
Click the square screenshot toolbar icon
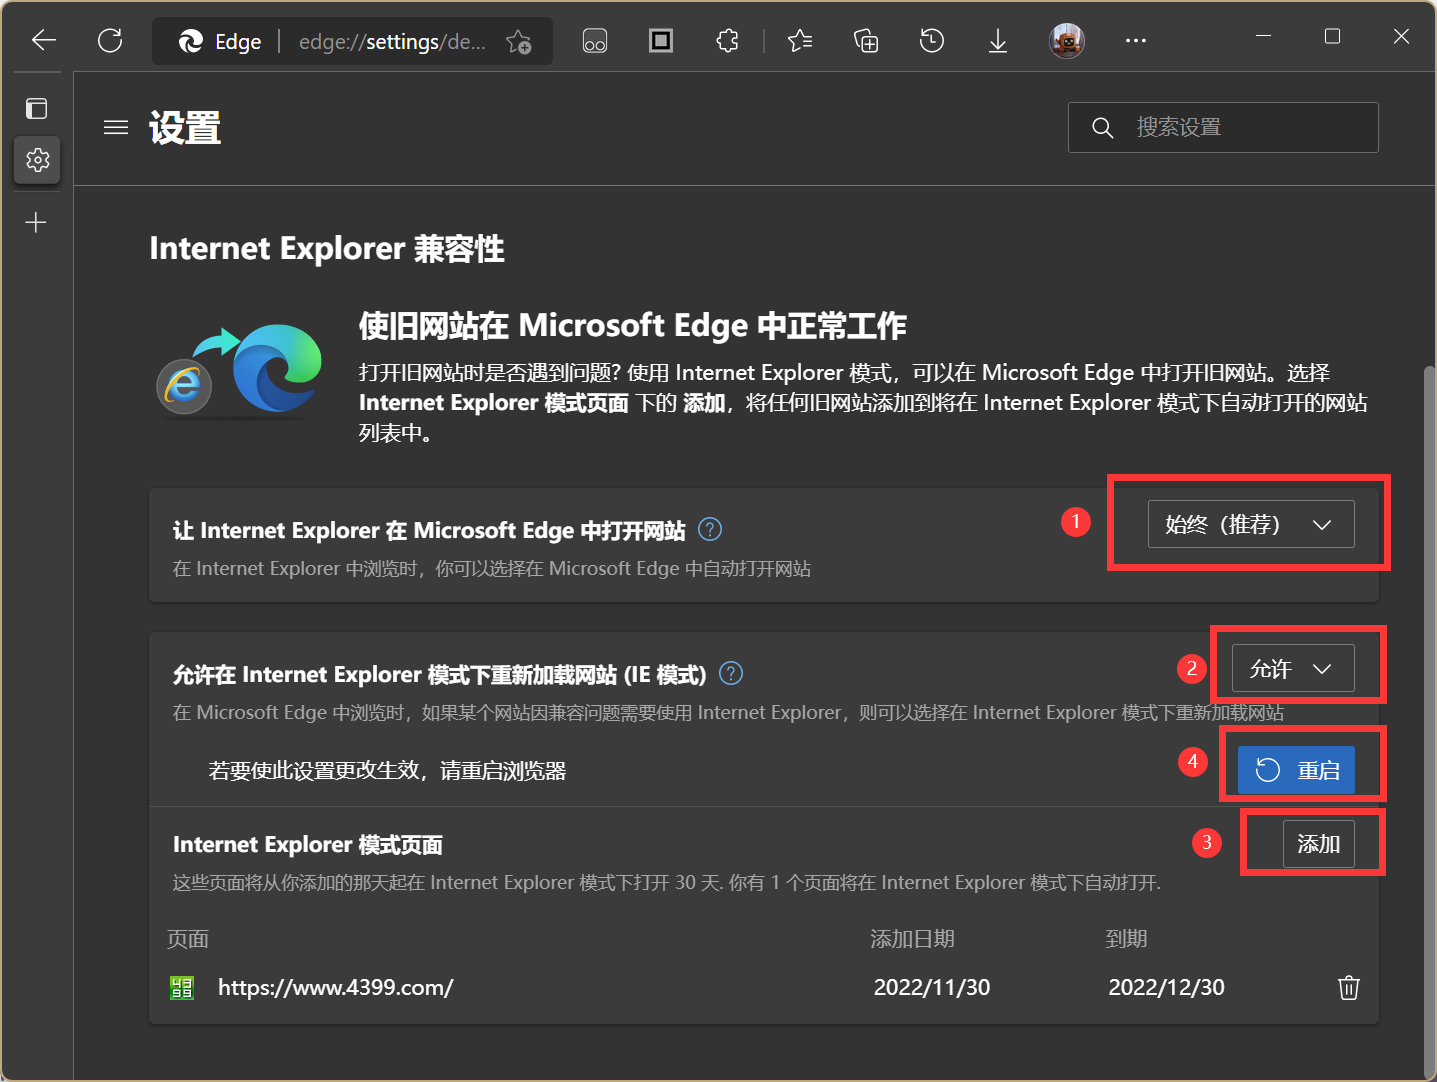[x=661, y=40]
